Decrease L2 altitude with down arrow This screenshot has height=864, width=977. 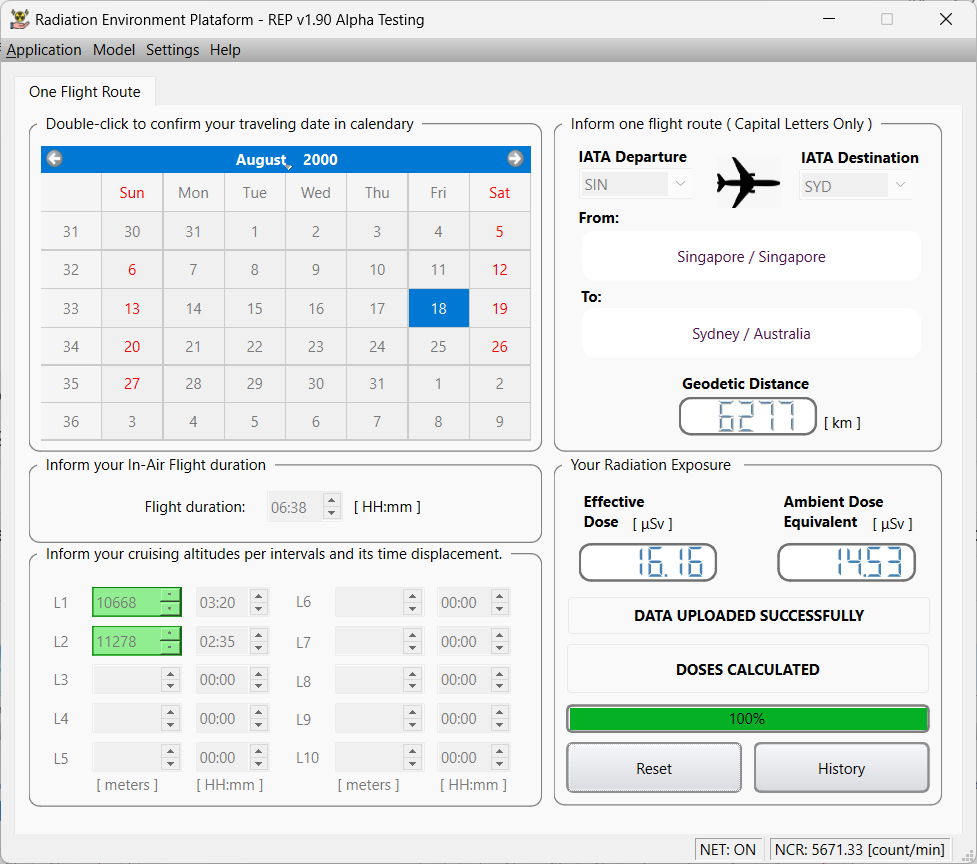pos(171,648)
